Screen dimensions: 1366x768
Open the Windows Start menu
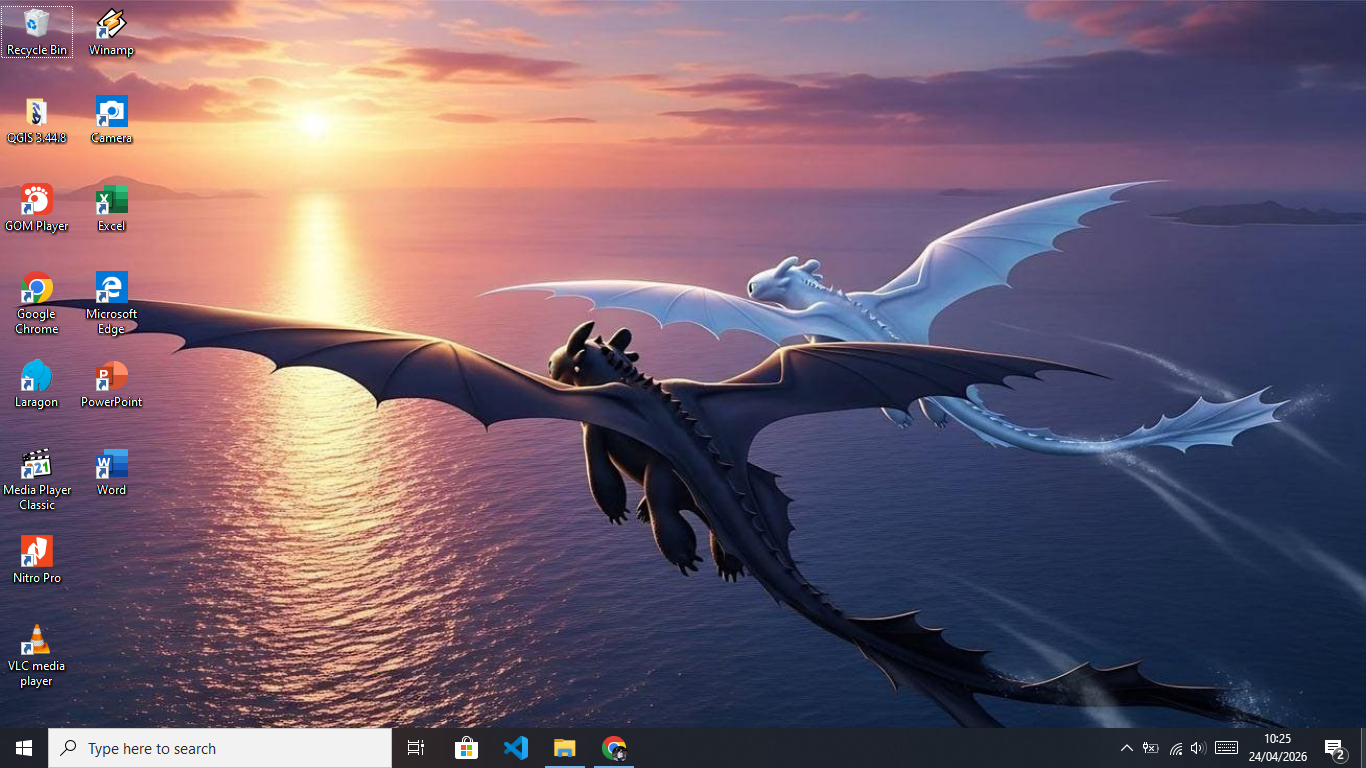point(24,748)
